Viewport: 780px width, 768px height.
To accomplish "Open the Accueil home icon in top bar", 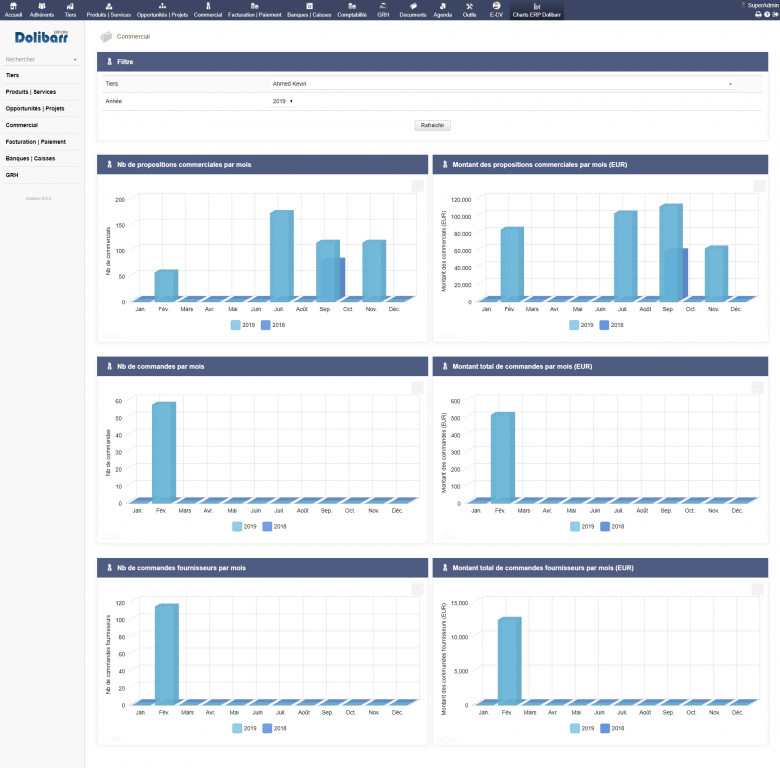I will pos(13,6).
